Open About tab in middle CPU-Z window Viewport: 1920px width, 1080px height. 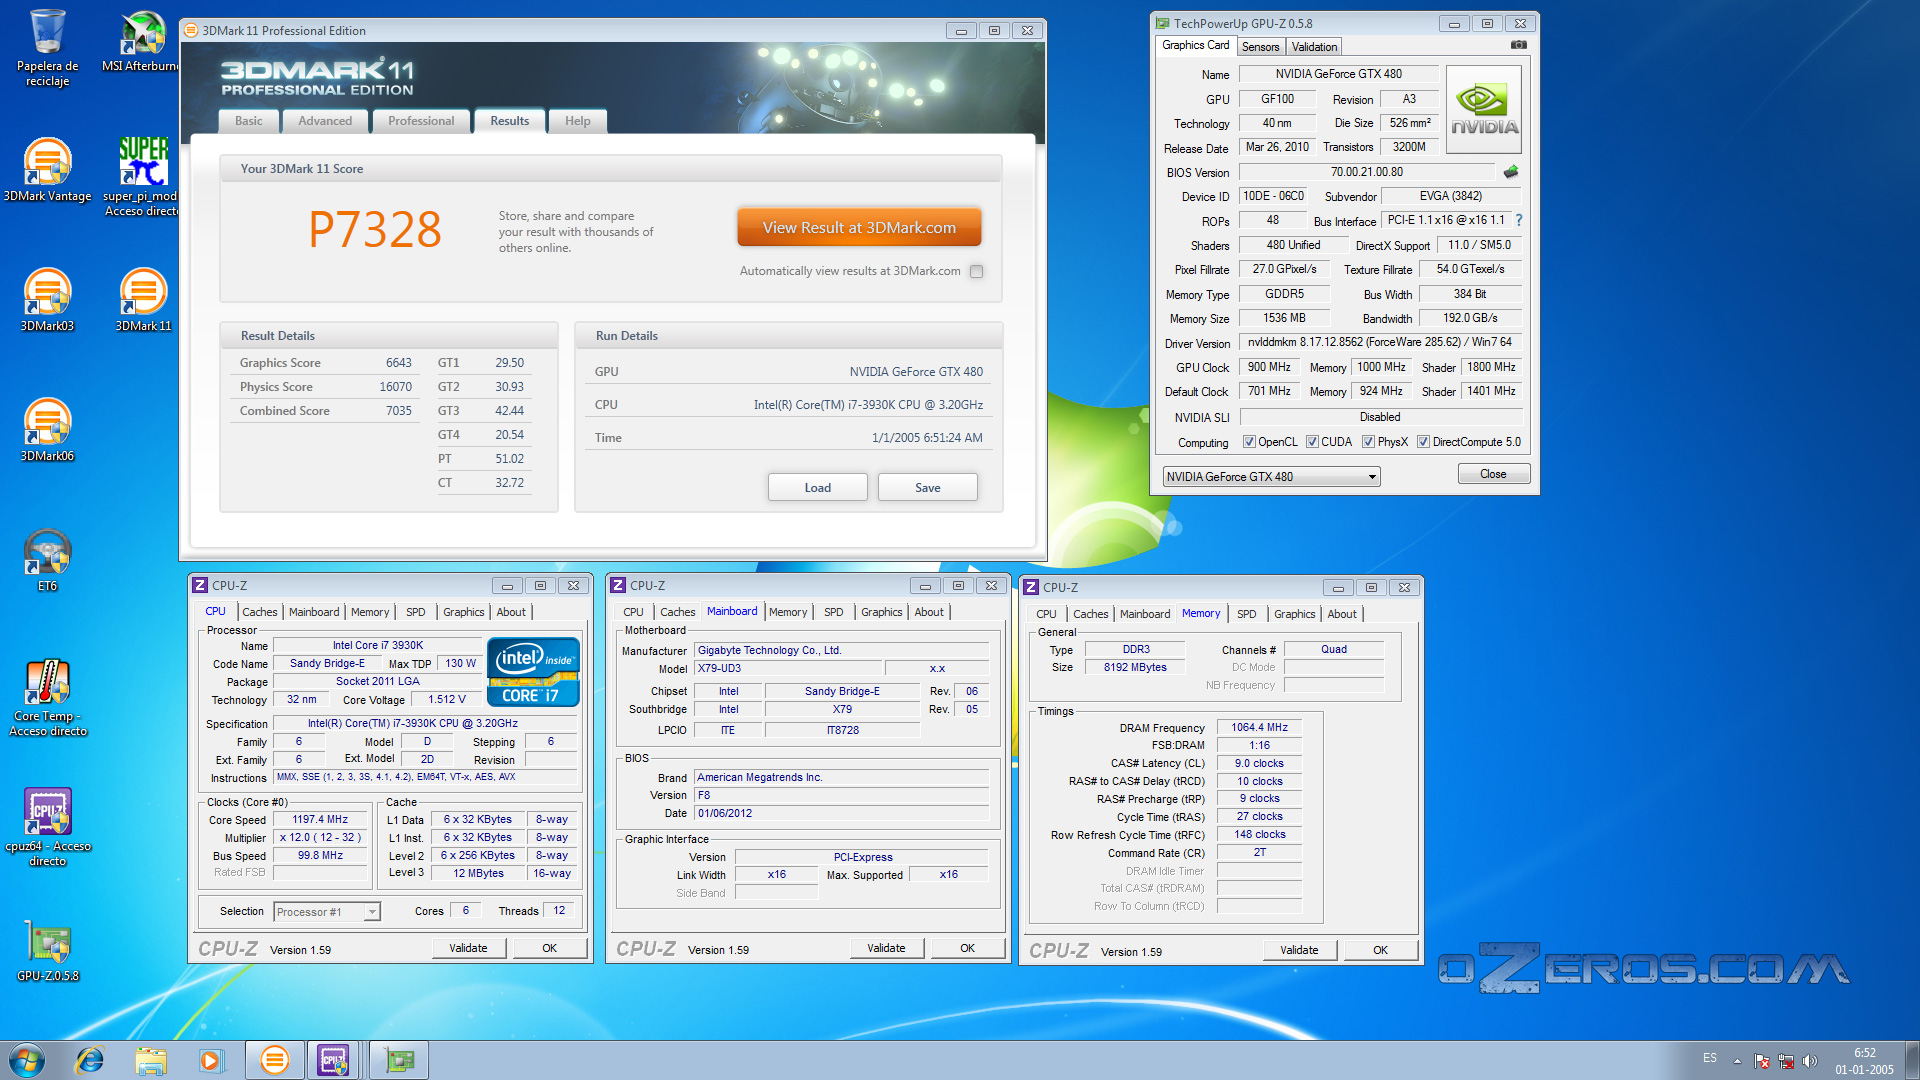tap(929, 612)
